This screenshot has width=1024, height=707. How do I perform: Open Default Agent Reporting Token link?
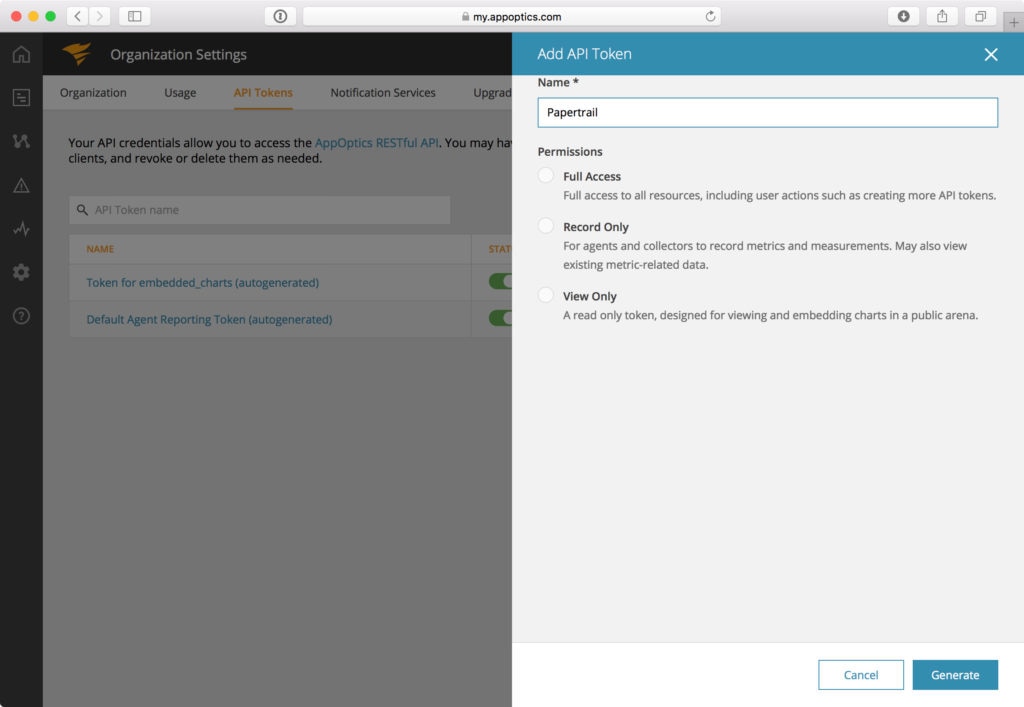pos(209,319)
